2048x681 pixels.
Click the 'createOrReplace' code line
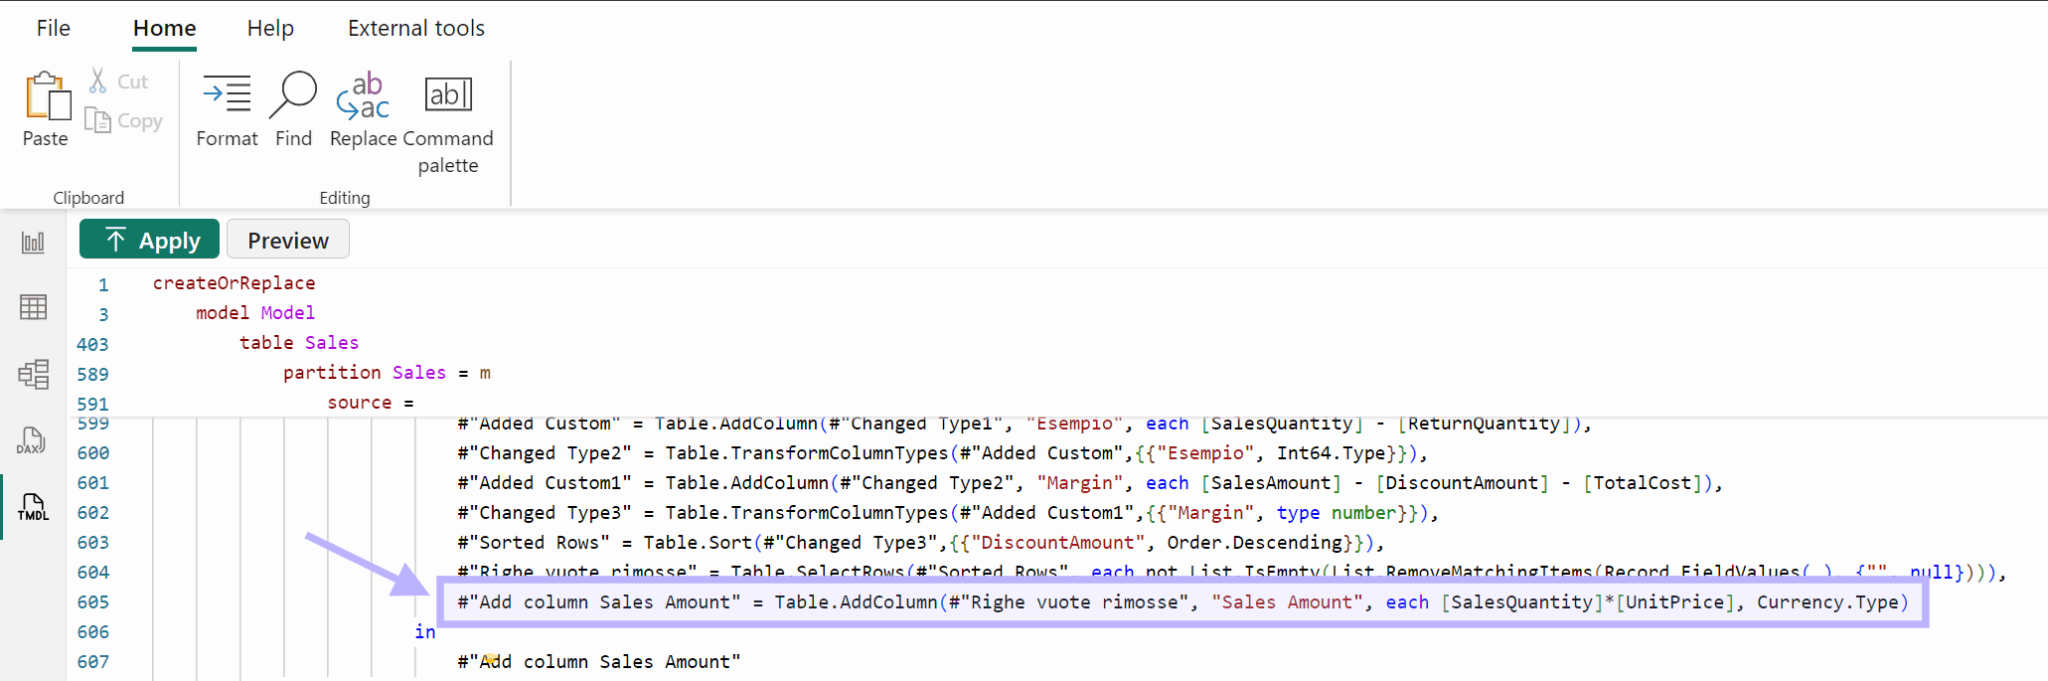pos(234,283)
